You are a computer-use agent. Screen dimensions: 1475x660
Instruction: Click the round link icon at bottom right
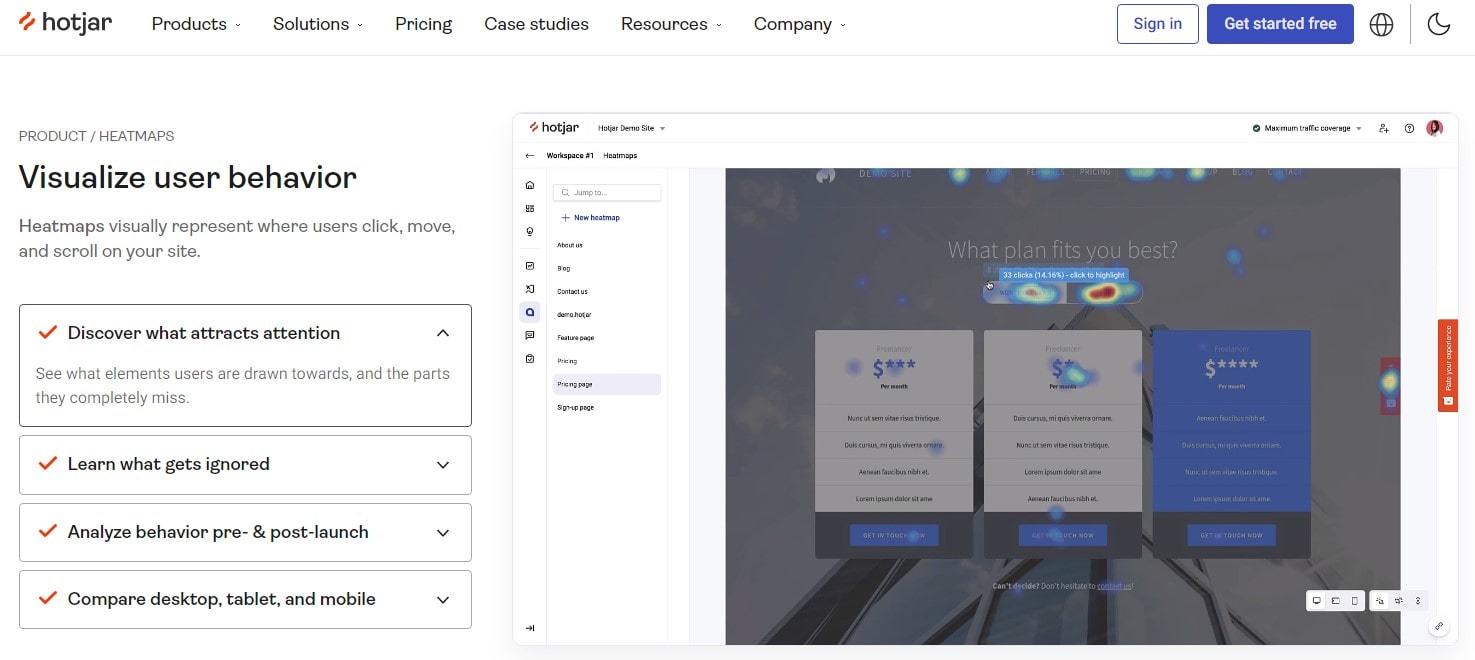[1439, 626]
